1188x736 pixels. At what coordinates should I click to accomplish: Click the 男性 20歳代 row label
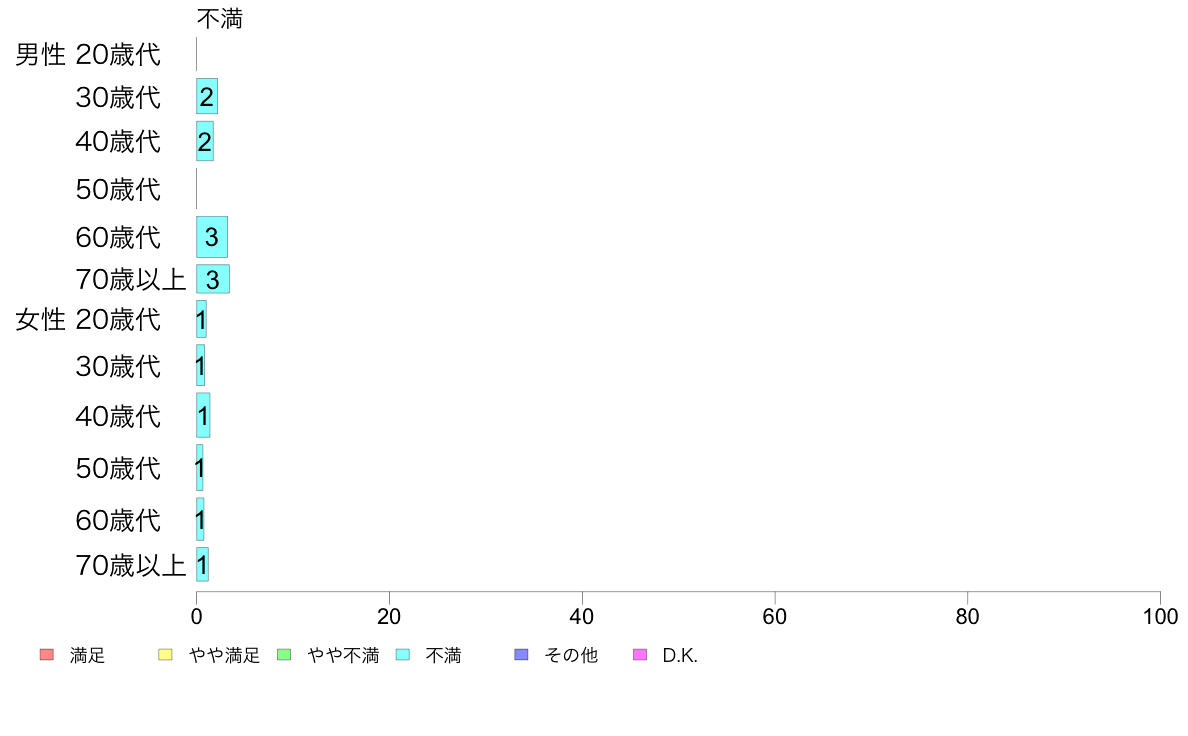[88, 55]
